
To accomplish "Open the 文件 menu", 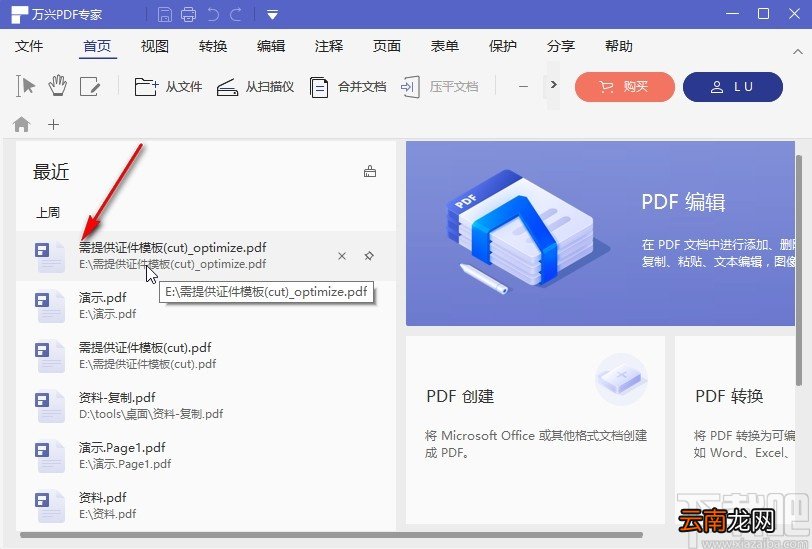I will (29, 46).
